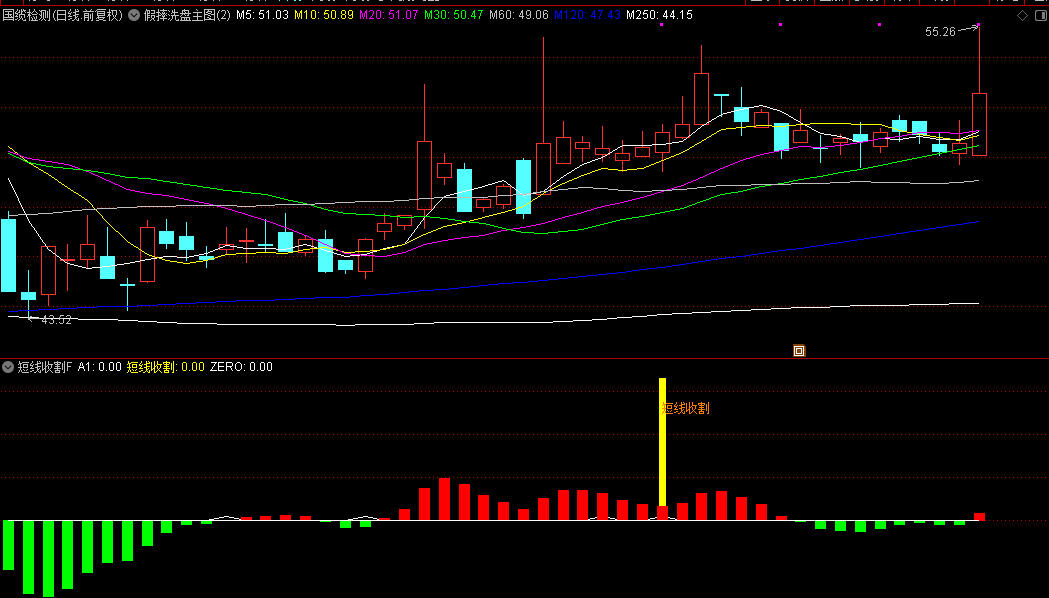Click the yellow M10: 50.89 label
This screenshot has height=598, width=1049.
coord(324,15)
